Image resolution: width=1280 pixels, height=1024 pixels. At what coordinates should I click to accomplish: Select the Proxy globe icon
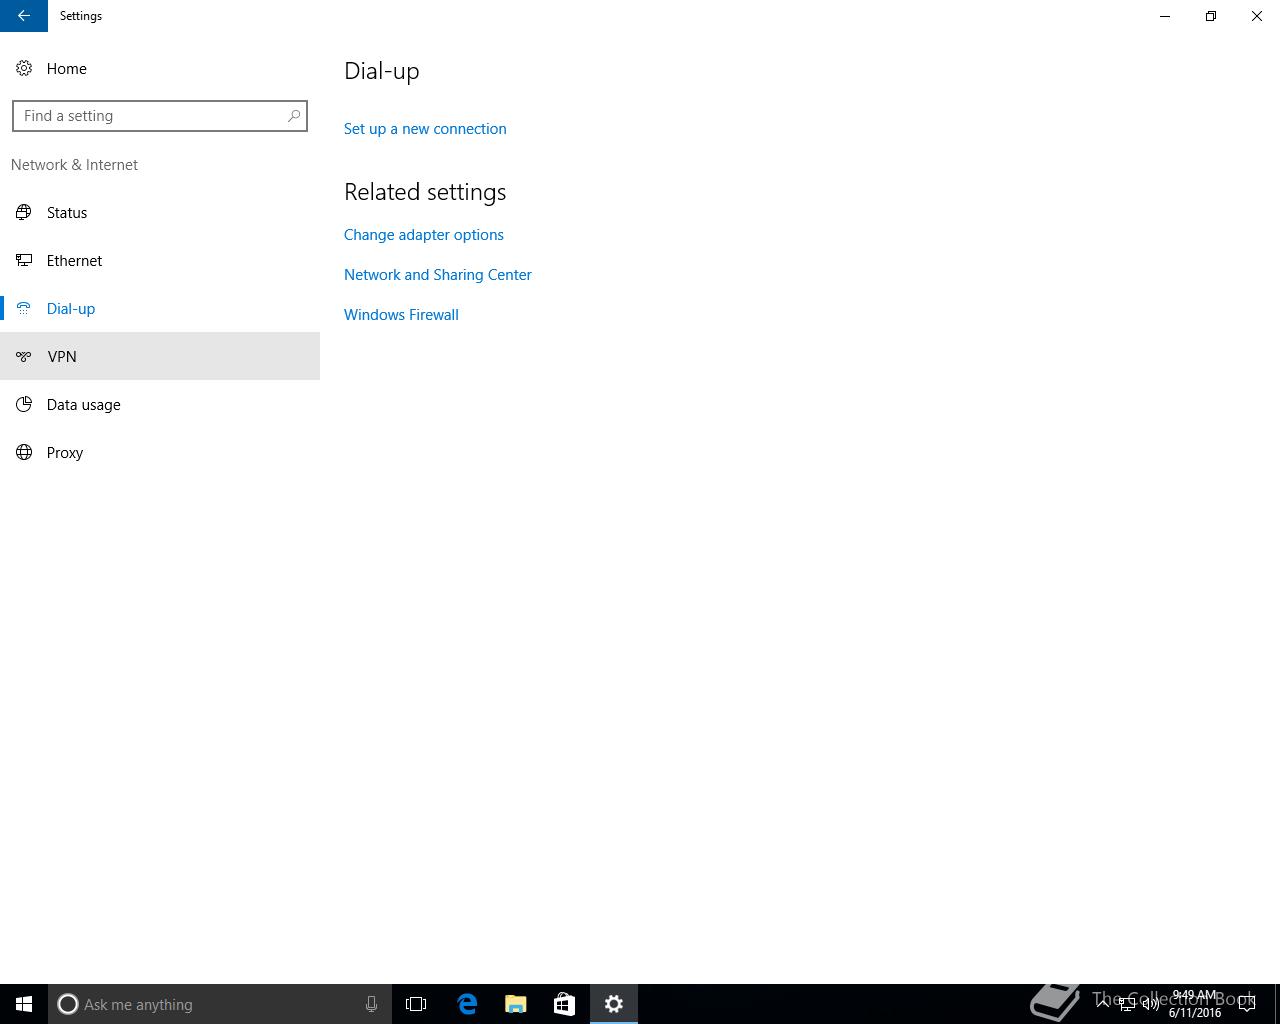24,452
